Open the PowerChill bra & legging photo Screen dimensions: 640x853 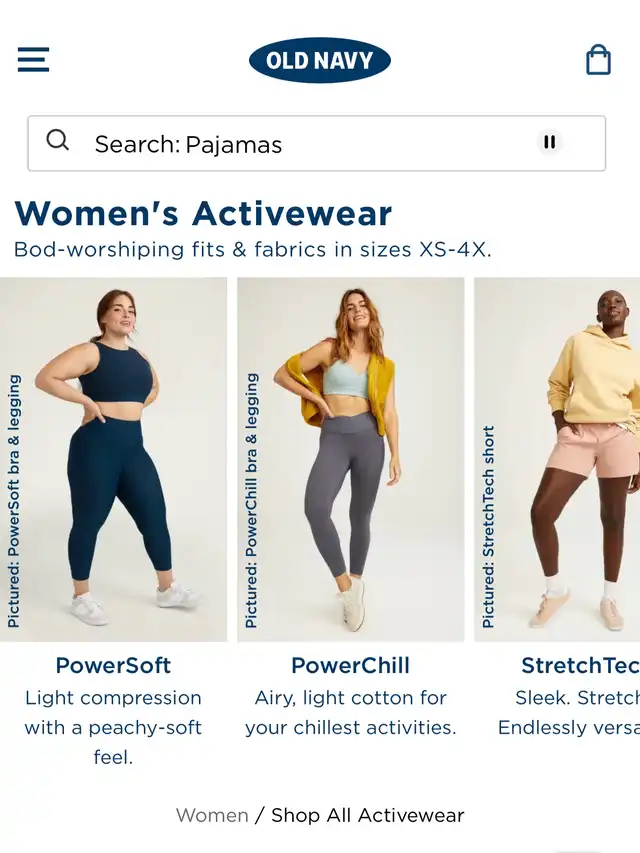(350, 459)
